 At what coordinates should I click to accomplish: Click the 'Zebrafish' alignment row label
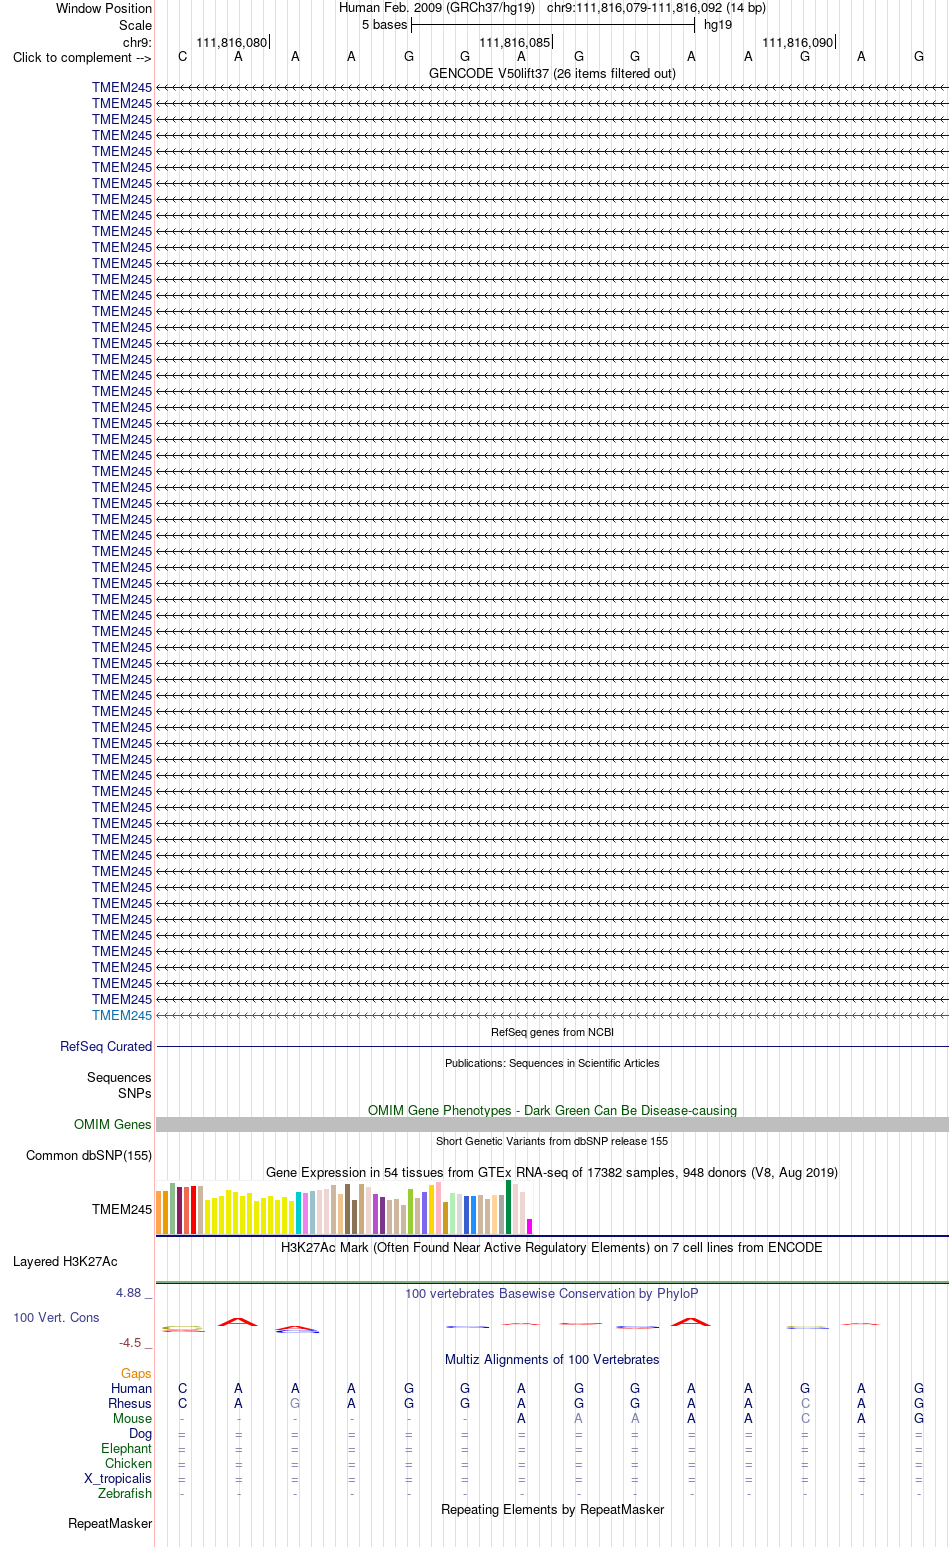click(125, 1493)
